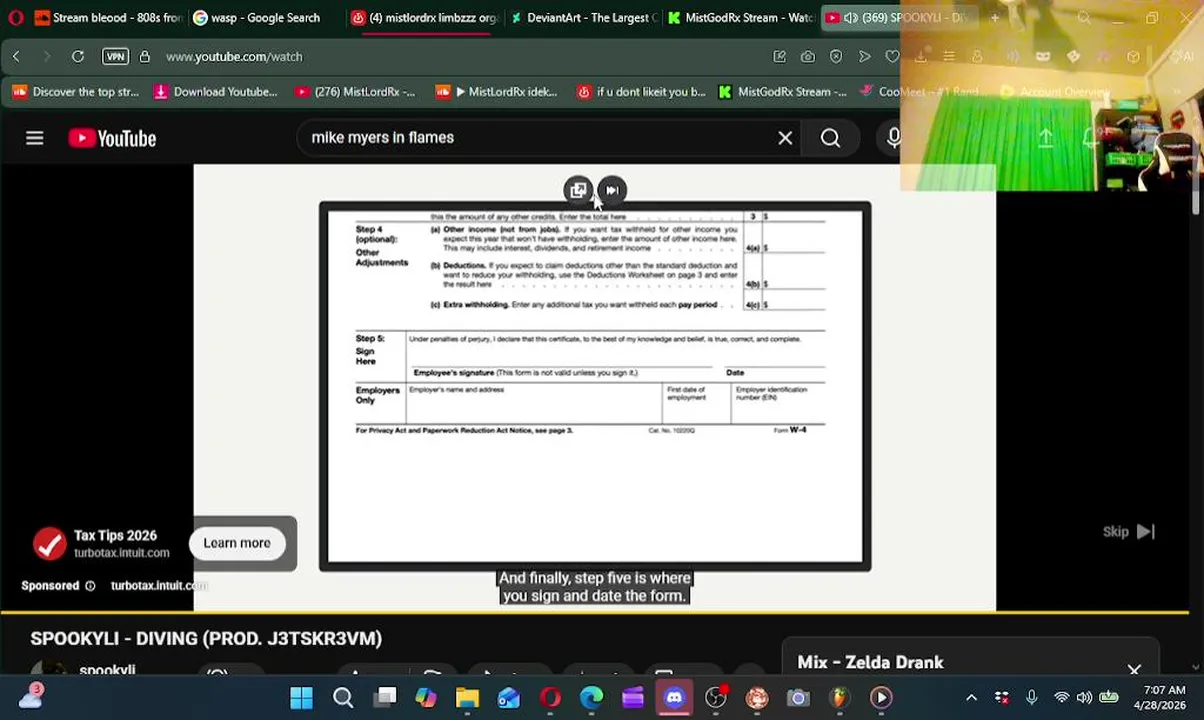Open the Opera menu logo
The width and height of the screenshot is (1204, 720).
[x=15, y=18]
